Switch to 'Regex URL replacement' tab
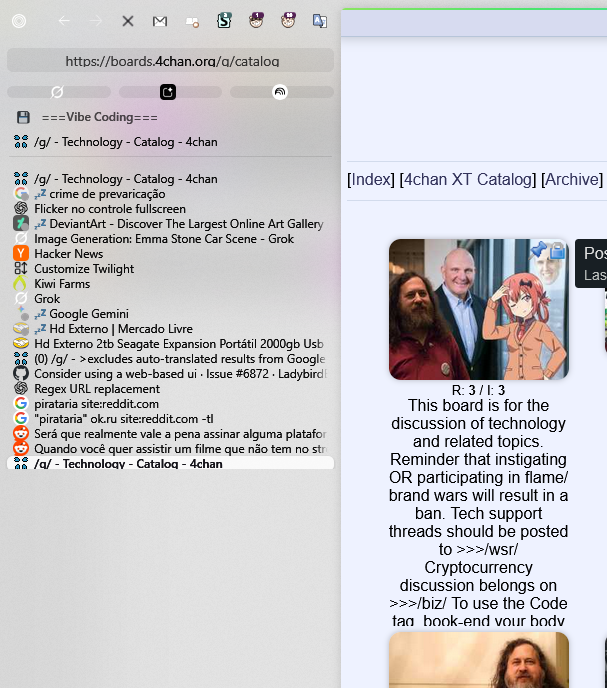Viewport: 607px width, 688px height. (170, 389)
